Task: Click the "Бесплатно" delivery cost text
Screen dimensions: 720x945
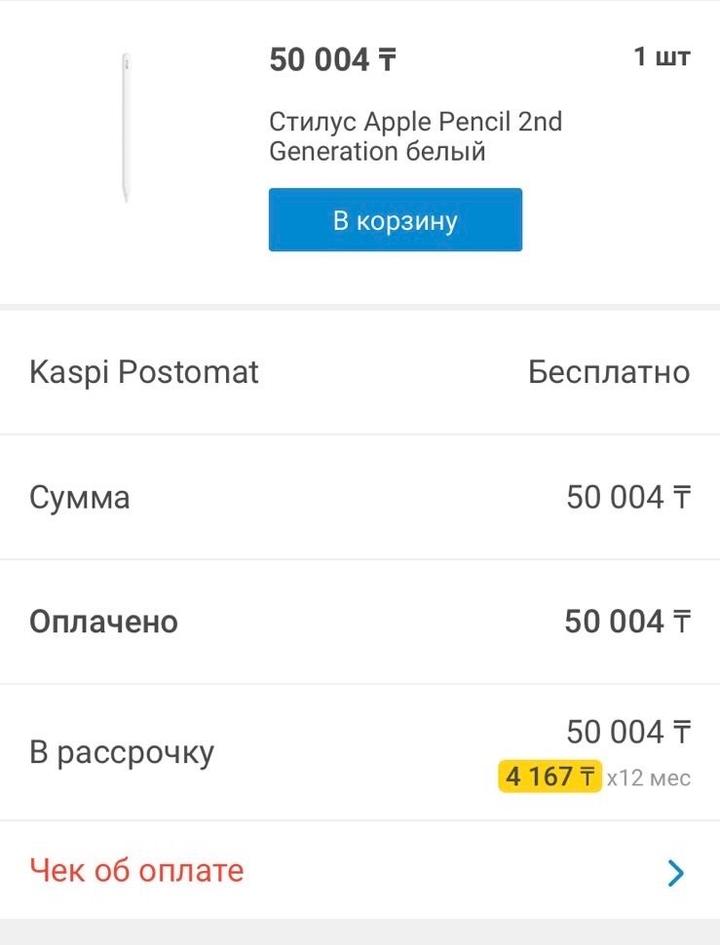Action: [x=608, y=372]
